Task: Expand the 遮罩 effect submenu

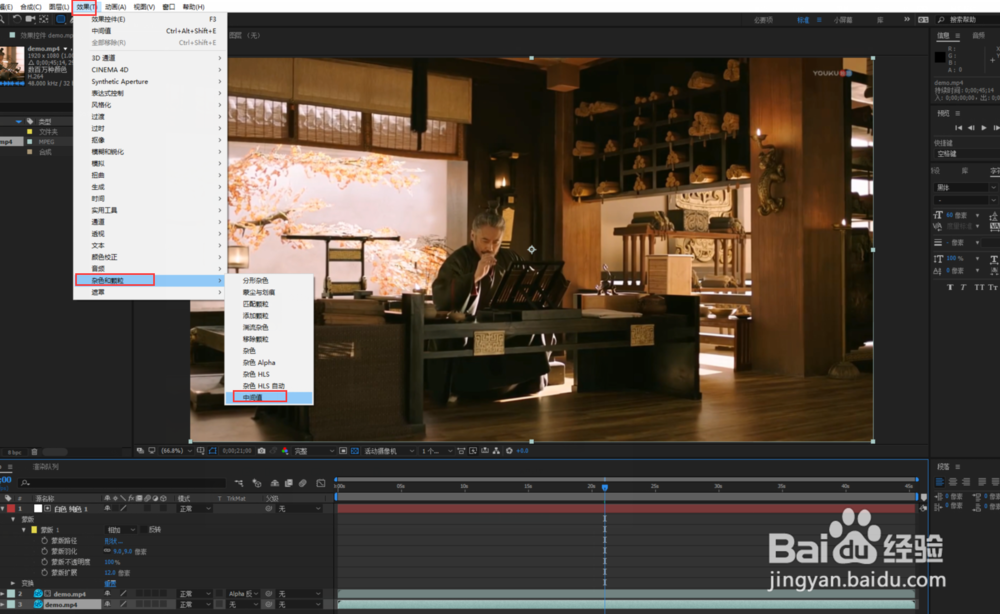Action: 150,292
